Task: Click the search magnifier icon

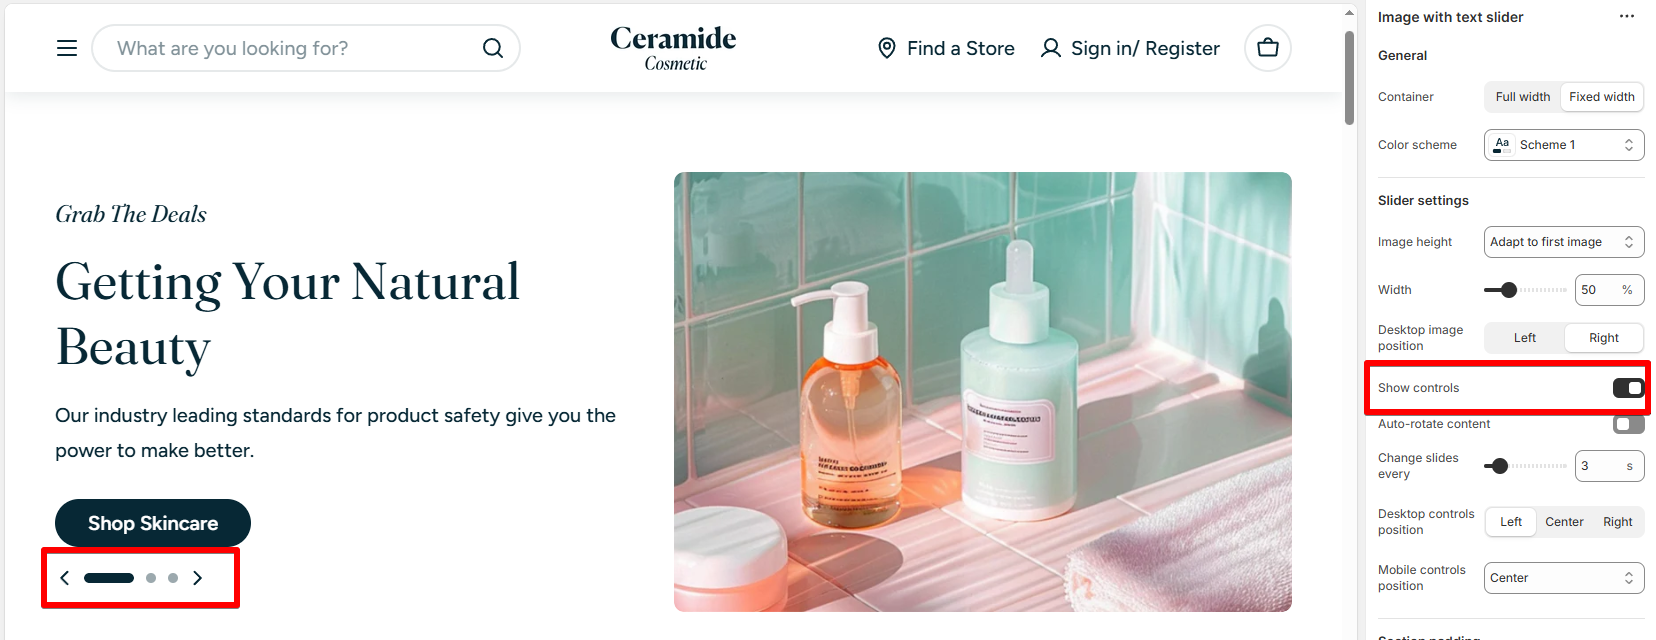Action: pyautogui.click(x=493, y=48)
